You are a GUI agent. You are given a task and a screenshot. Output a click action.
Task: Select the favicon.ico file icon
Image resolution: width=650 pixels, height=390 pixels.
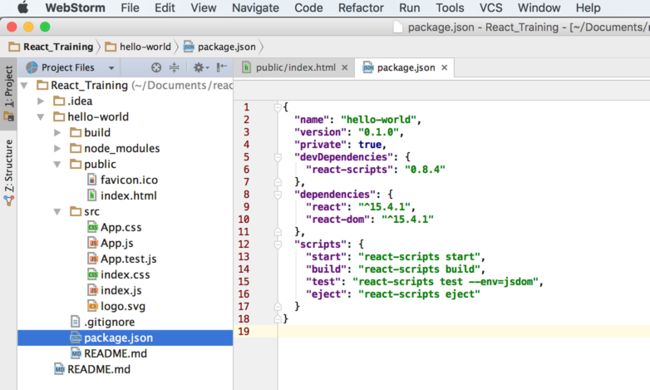[92, 180]
